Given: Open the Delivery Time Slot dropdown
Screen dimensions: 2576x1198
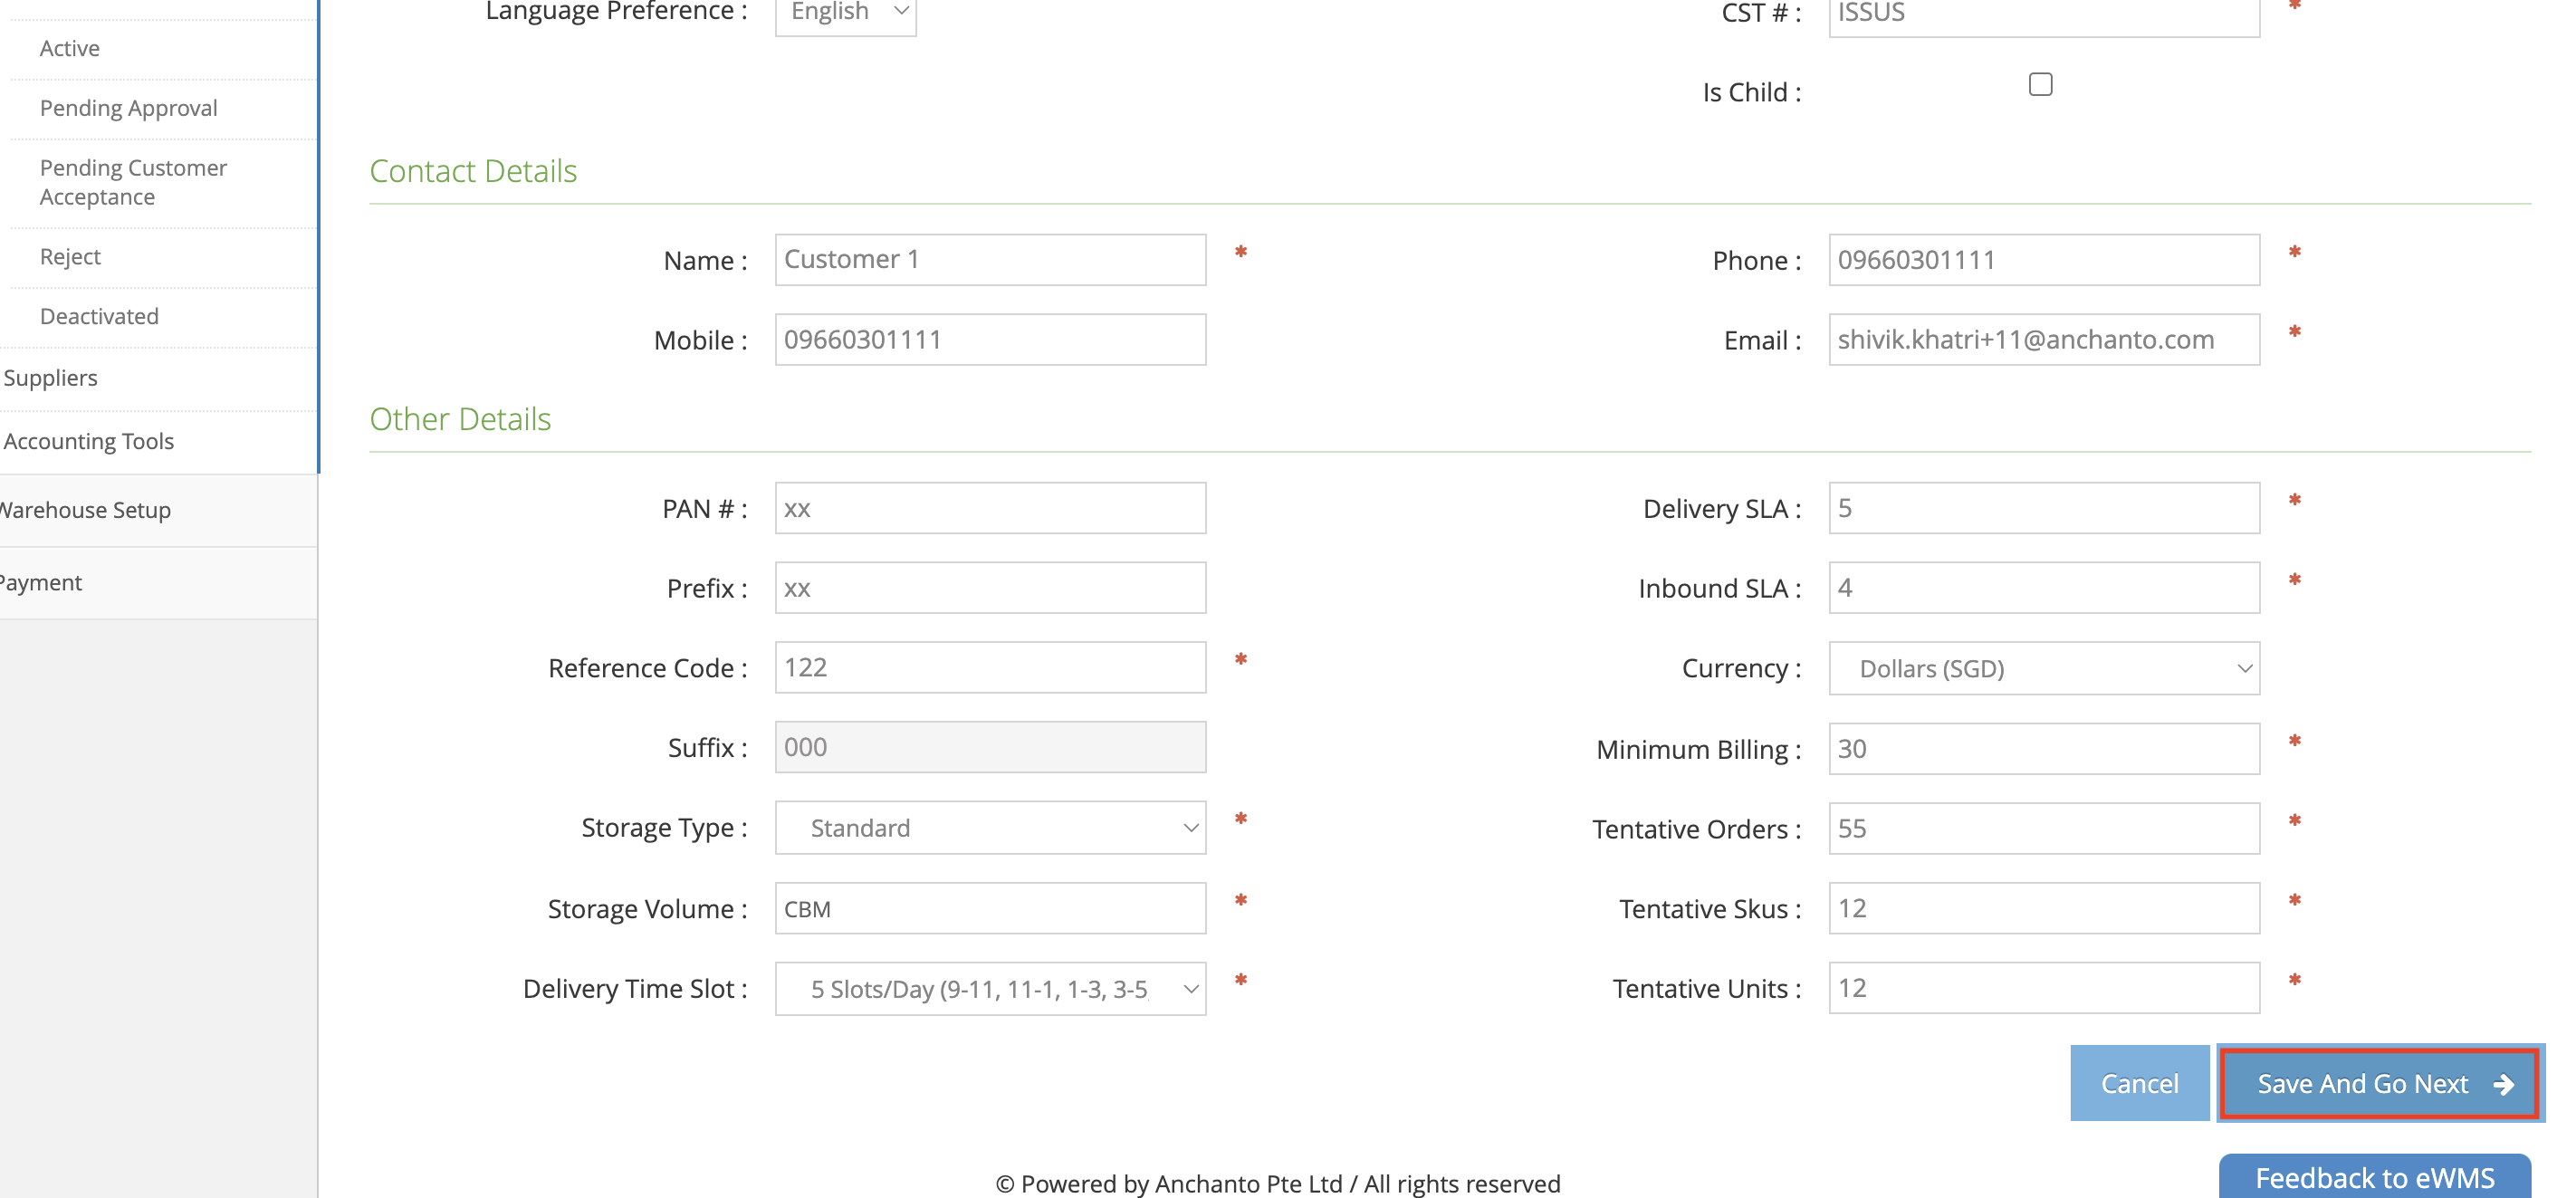Looking at the screenshot, I should point(990,989).
